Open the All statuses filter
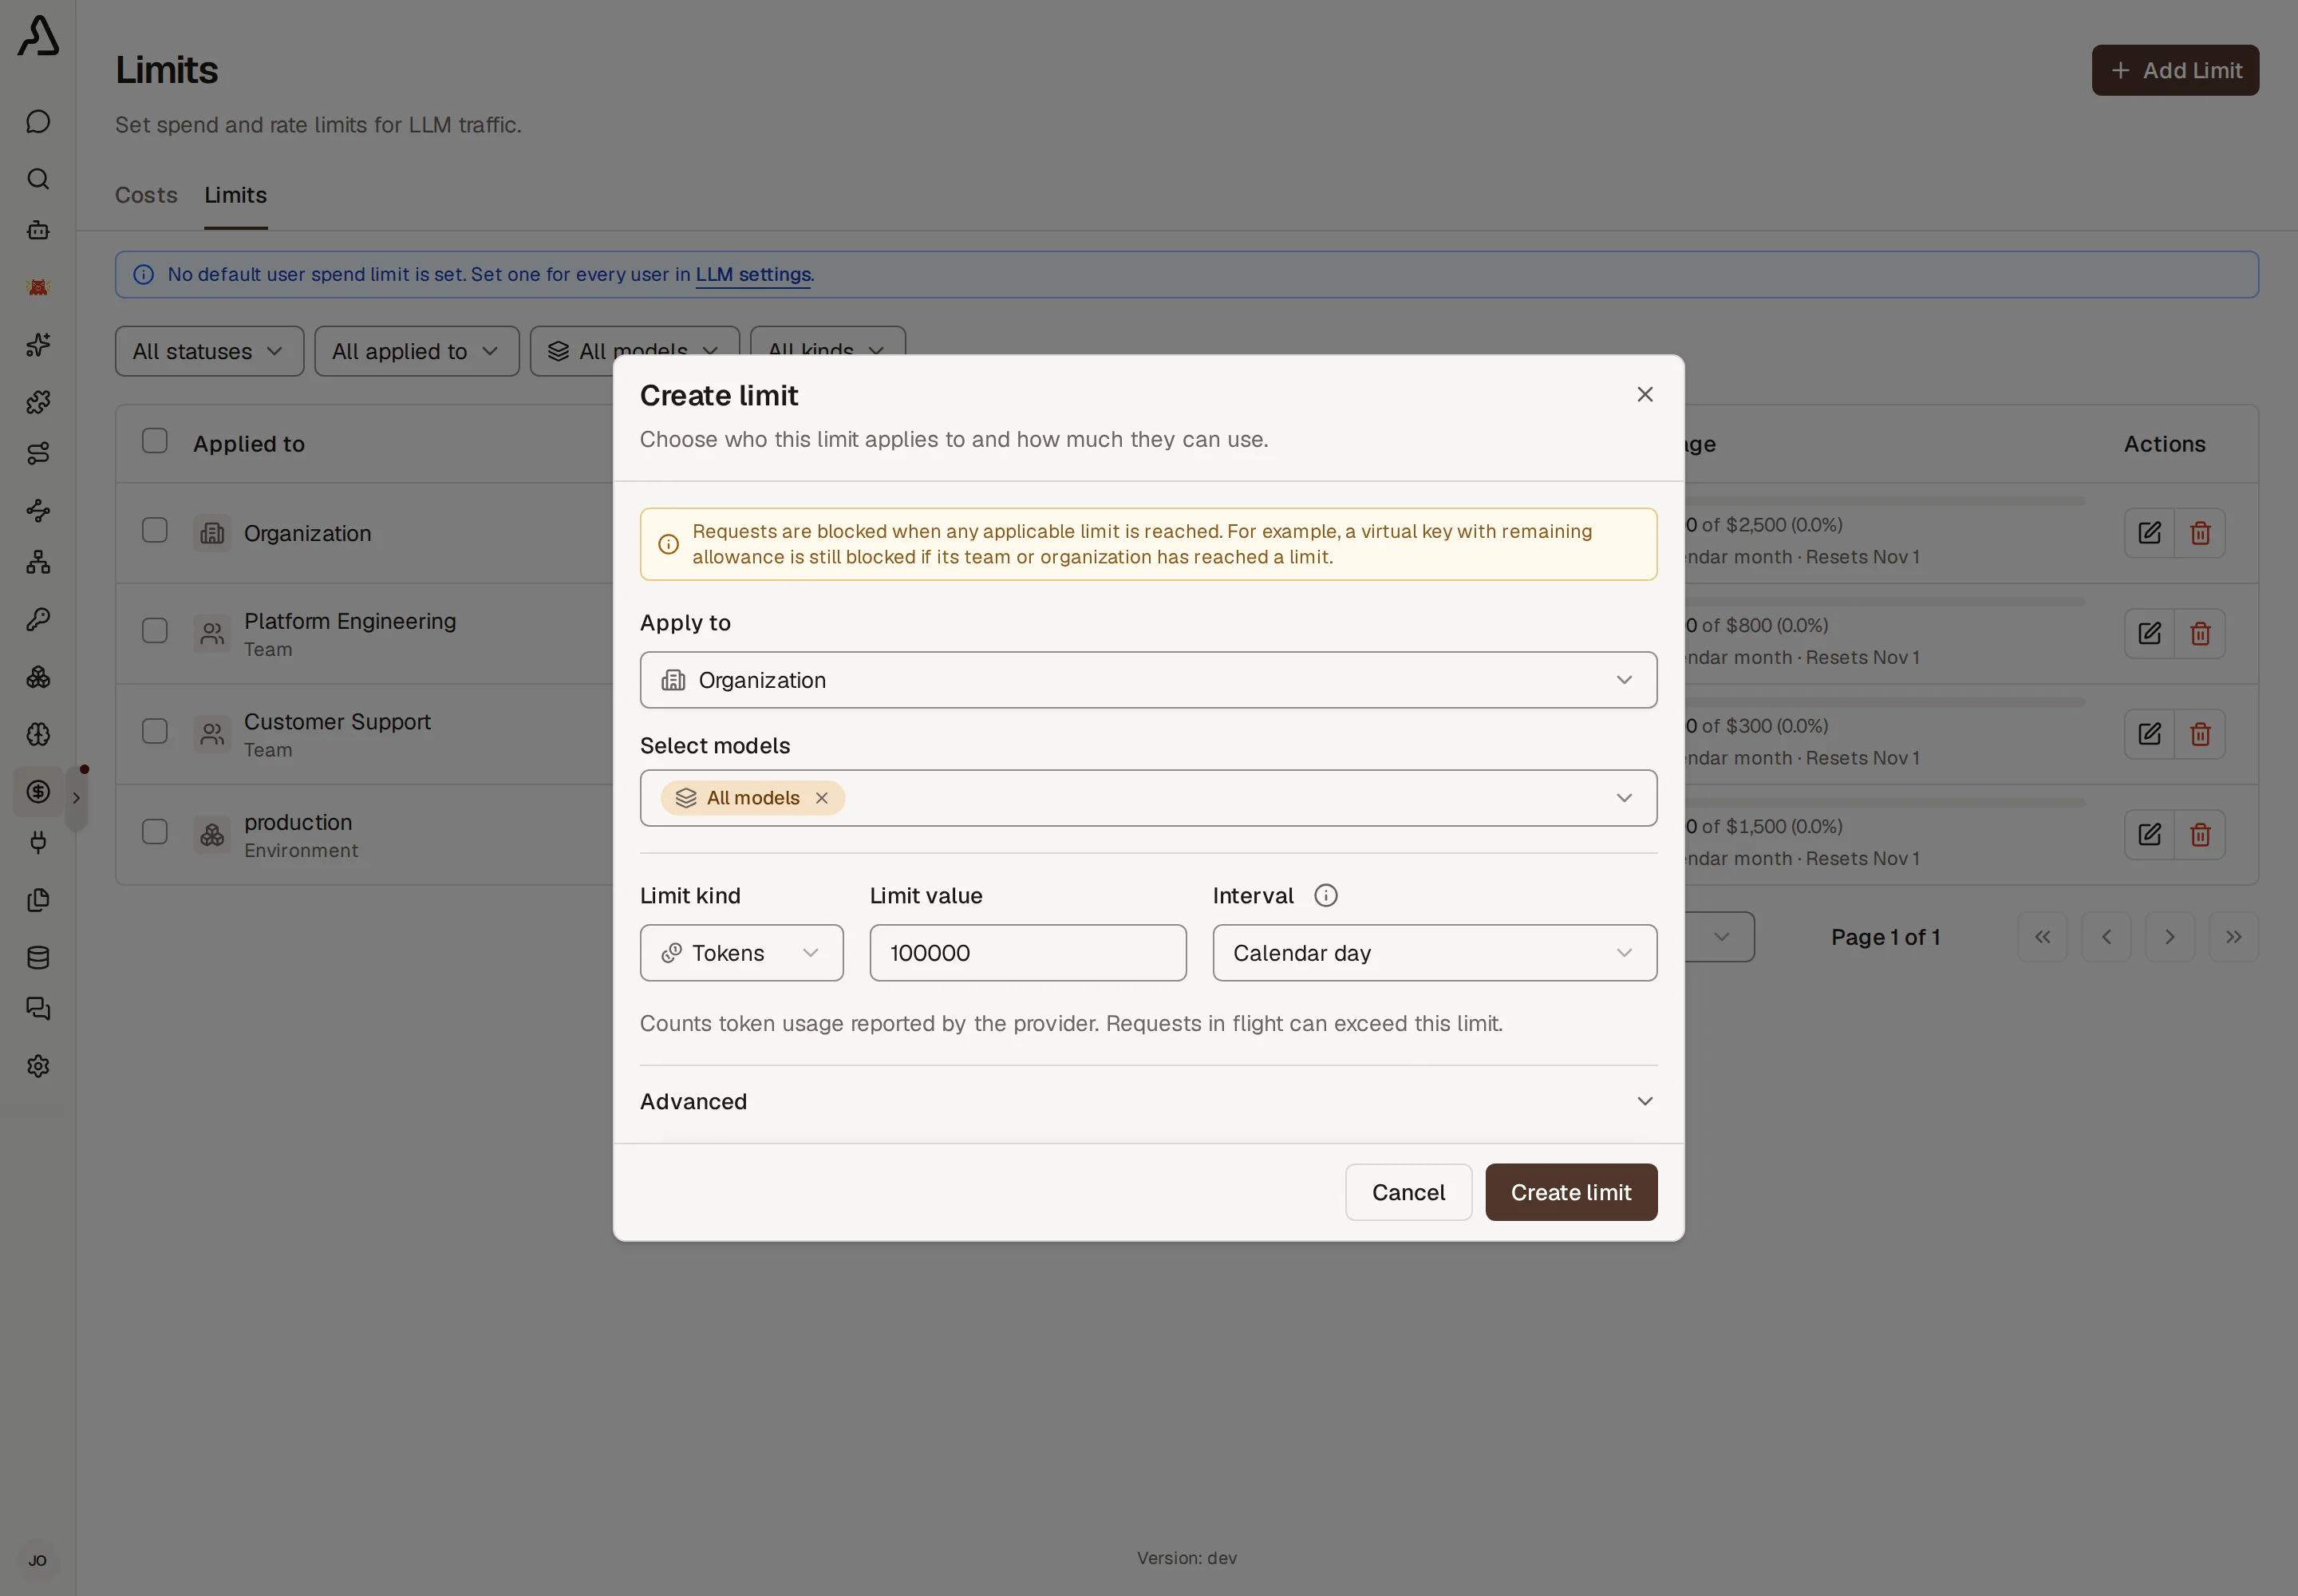Screen dimensions: 2298x1596 tap(209, 351)
